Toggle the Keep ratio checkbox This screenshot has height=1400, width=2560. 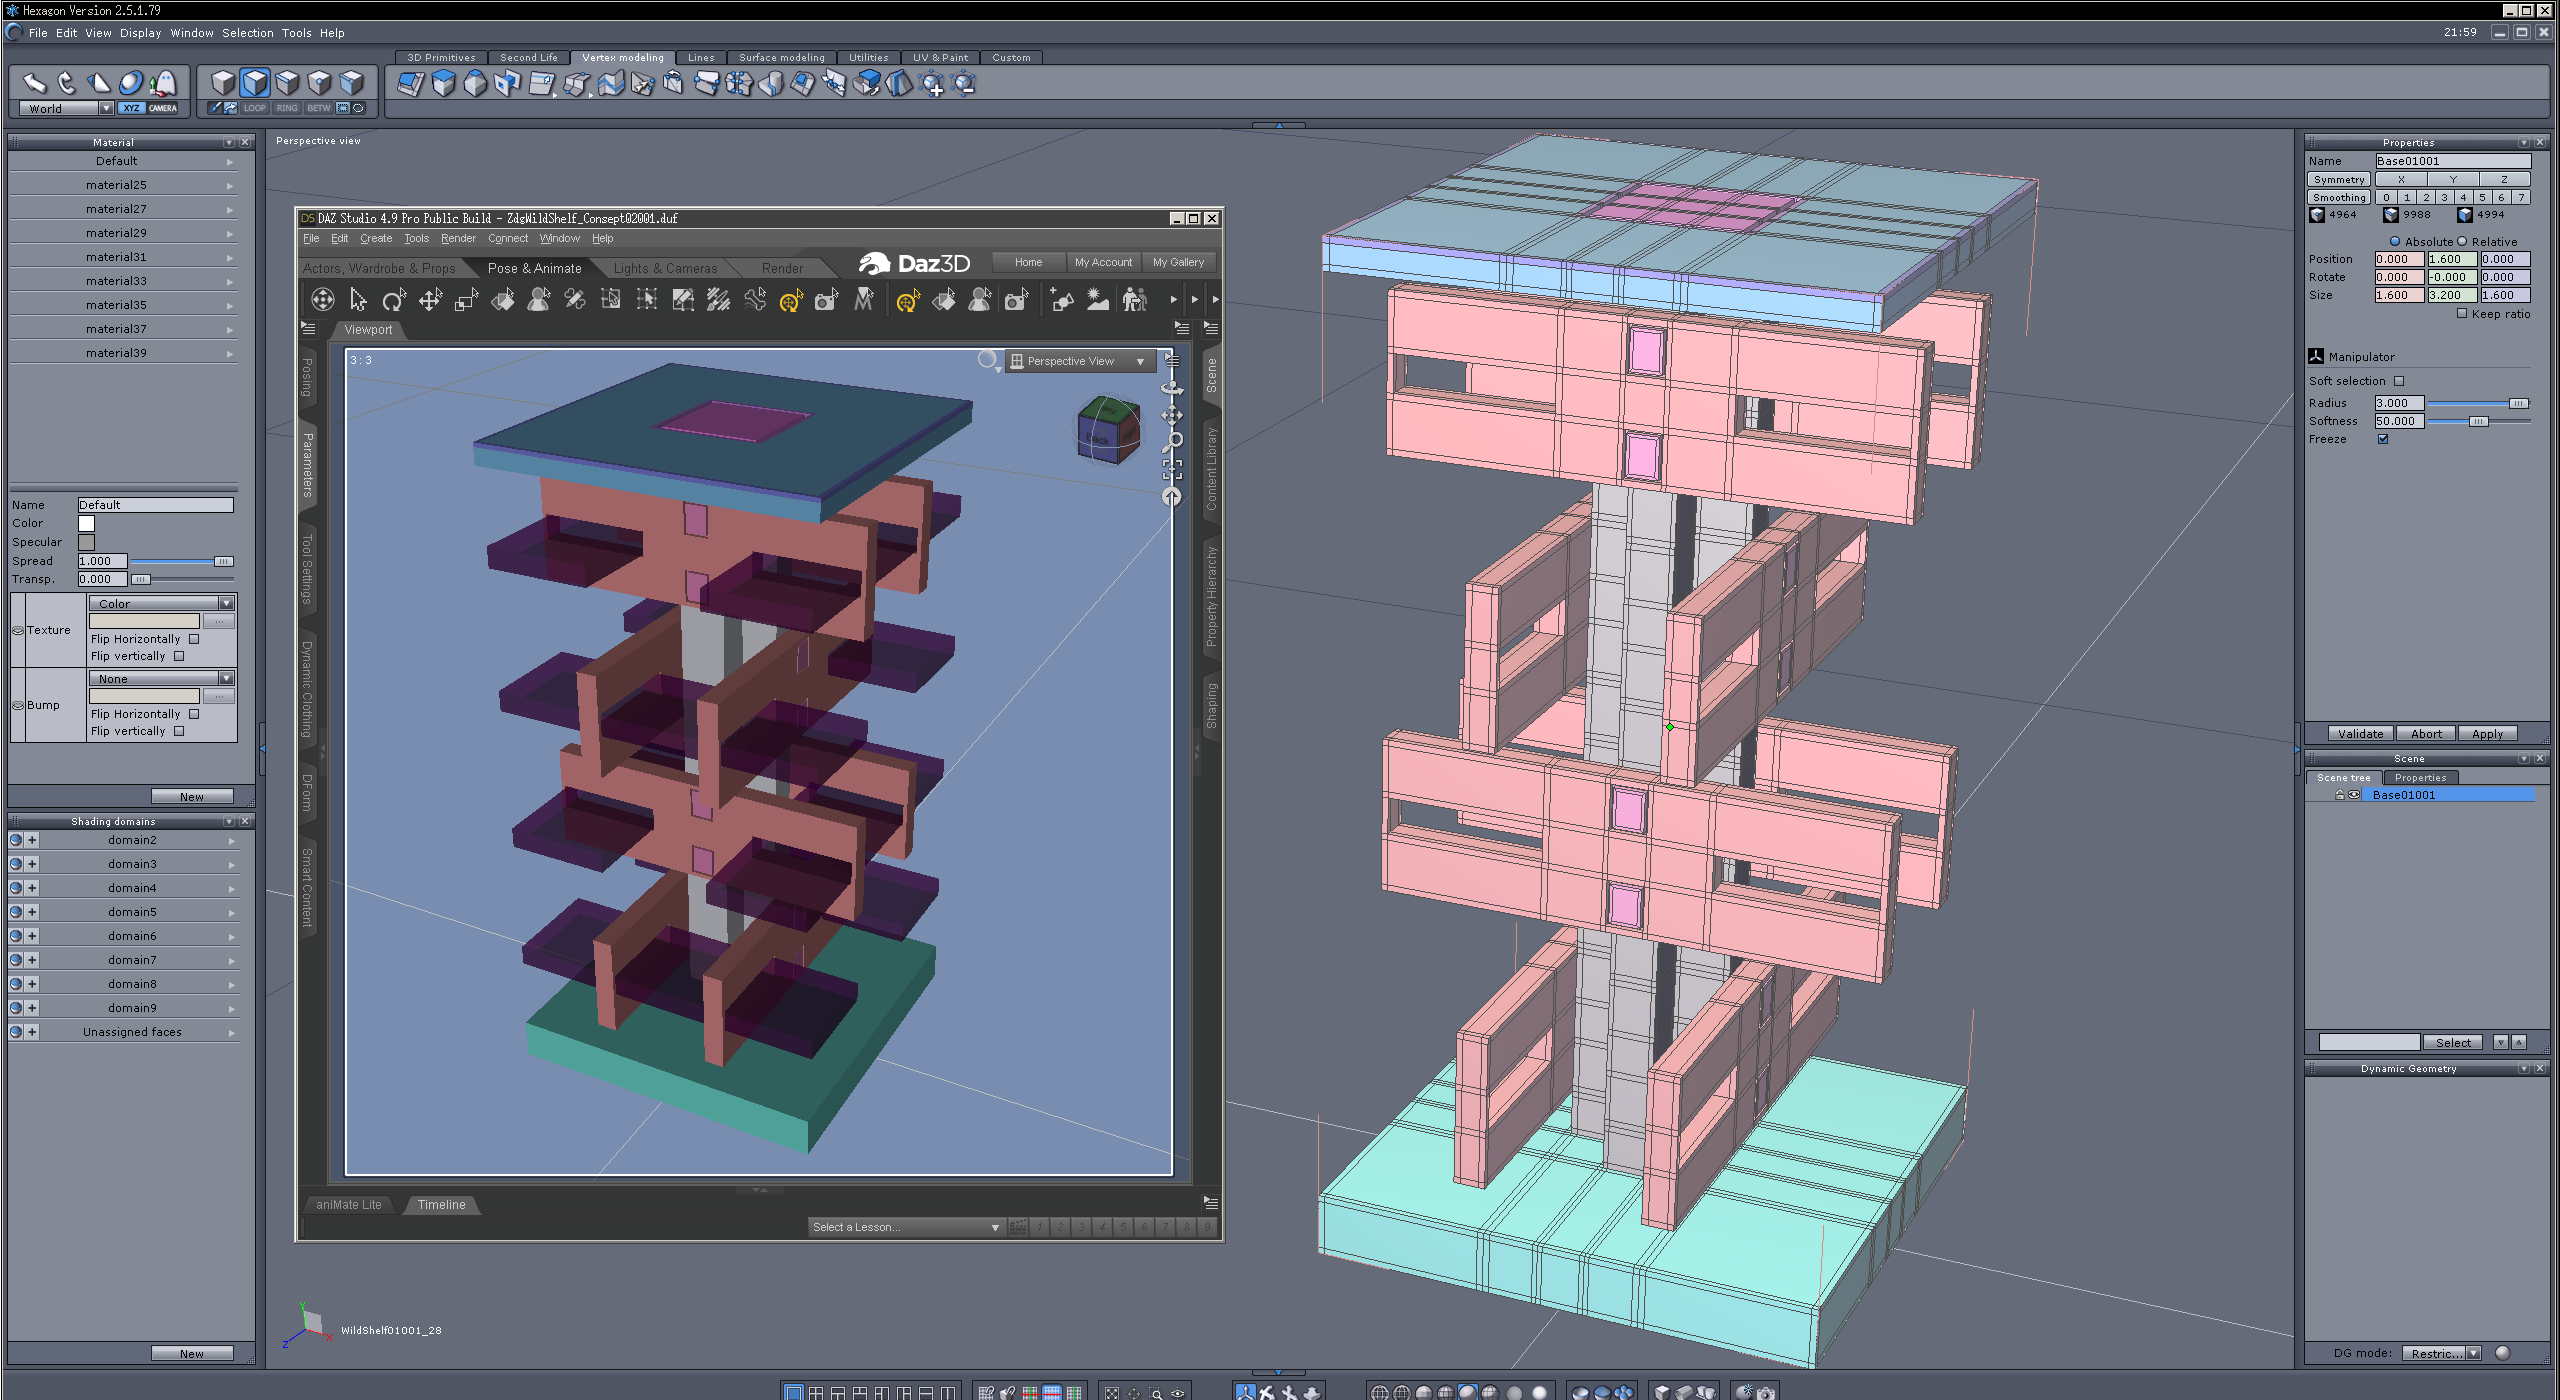pos(2462,314)
